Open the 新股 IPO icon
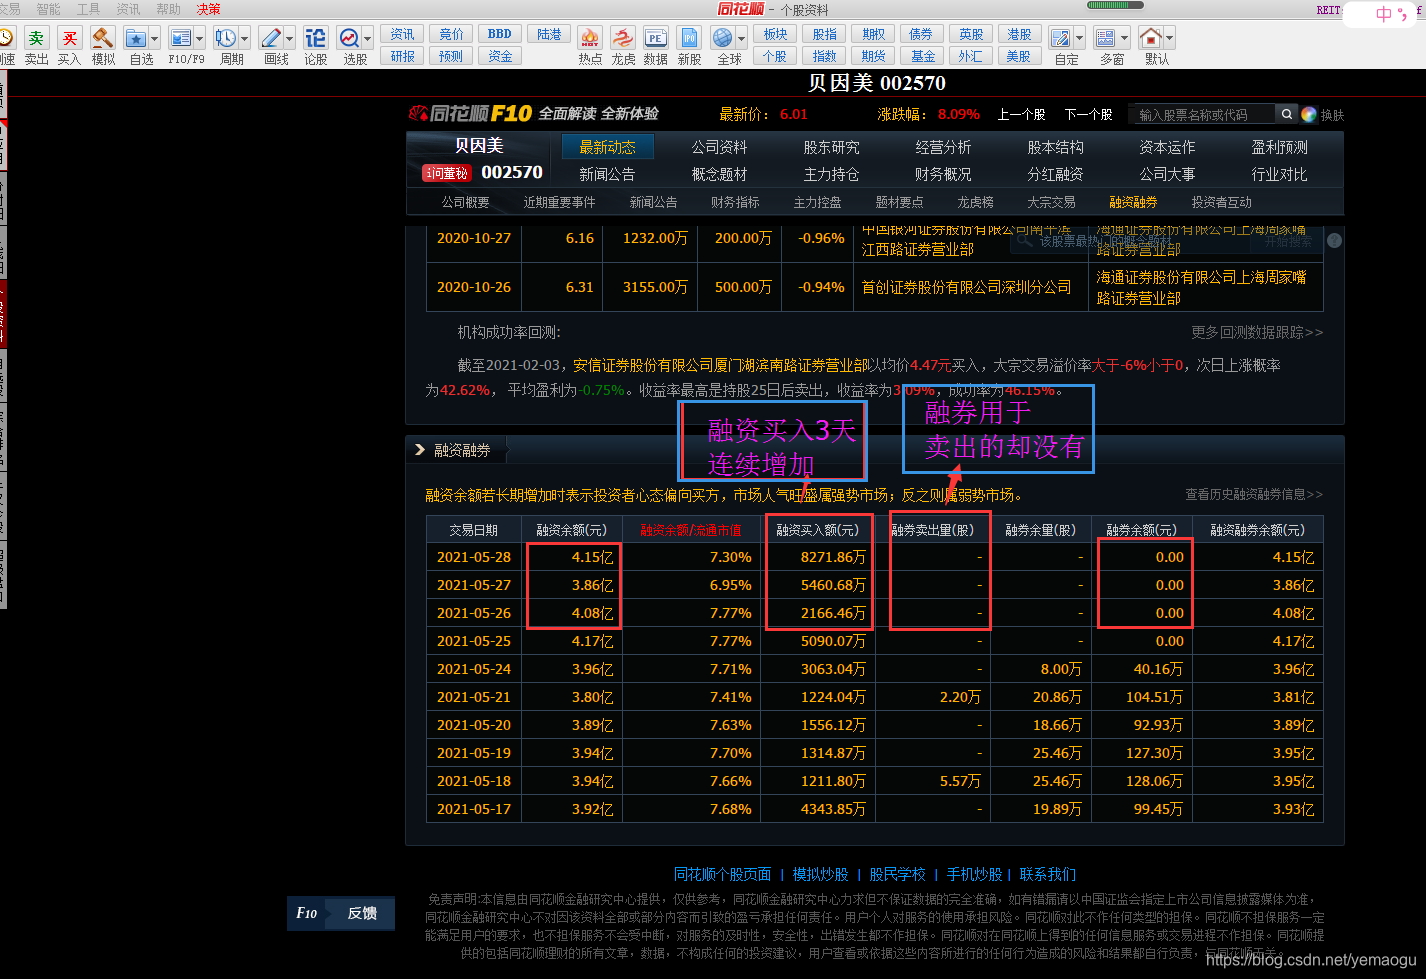Screen dimensions: 1426x979 689,38
